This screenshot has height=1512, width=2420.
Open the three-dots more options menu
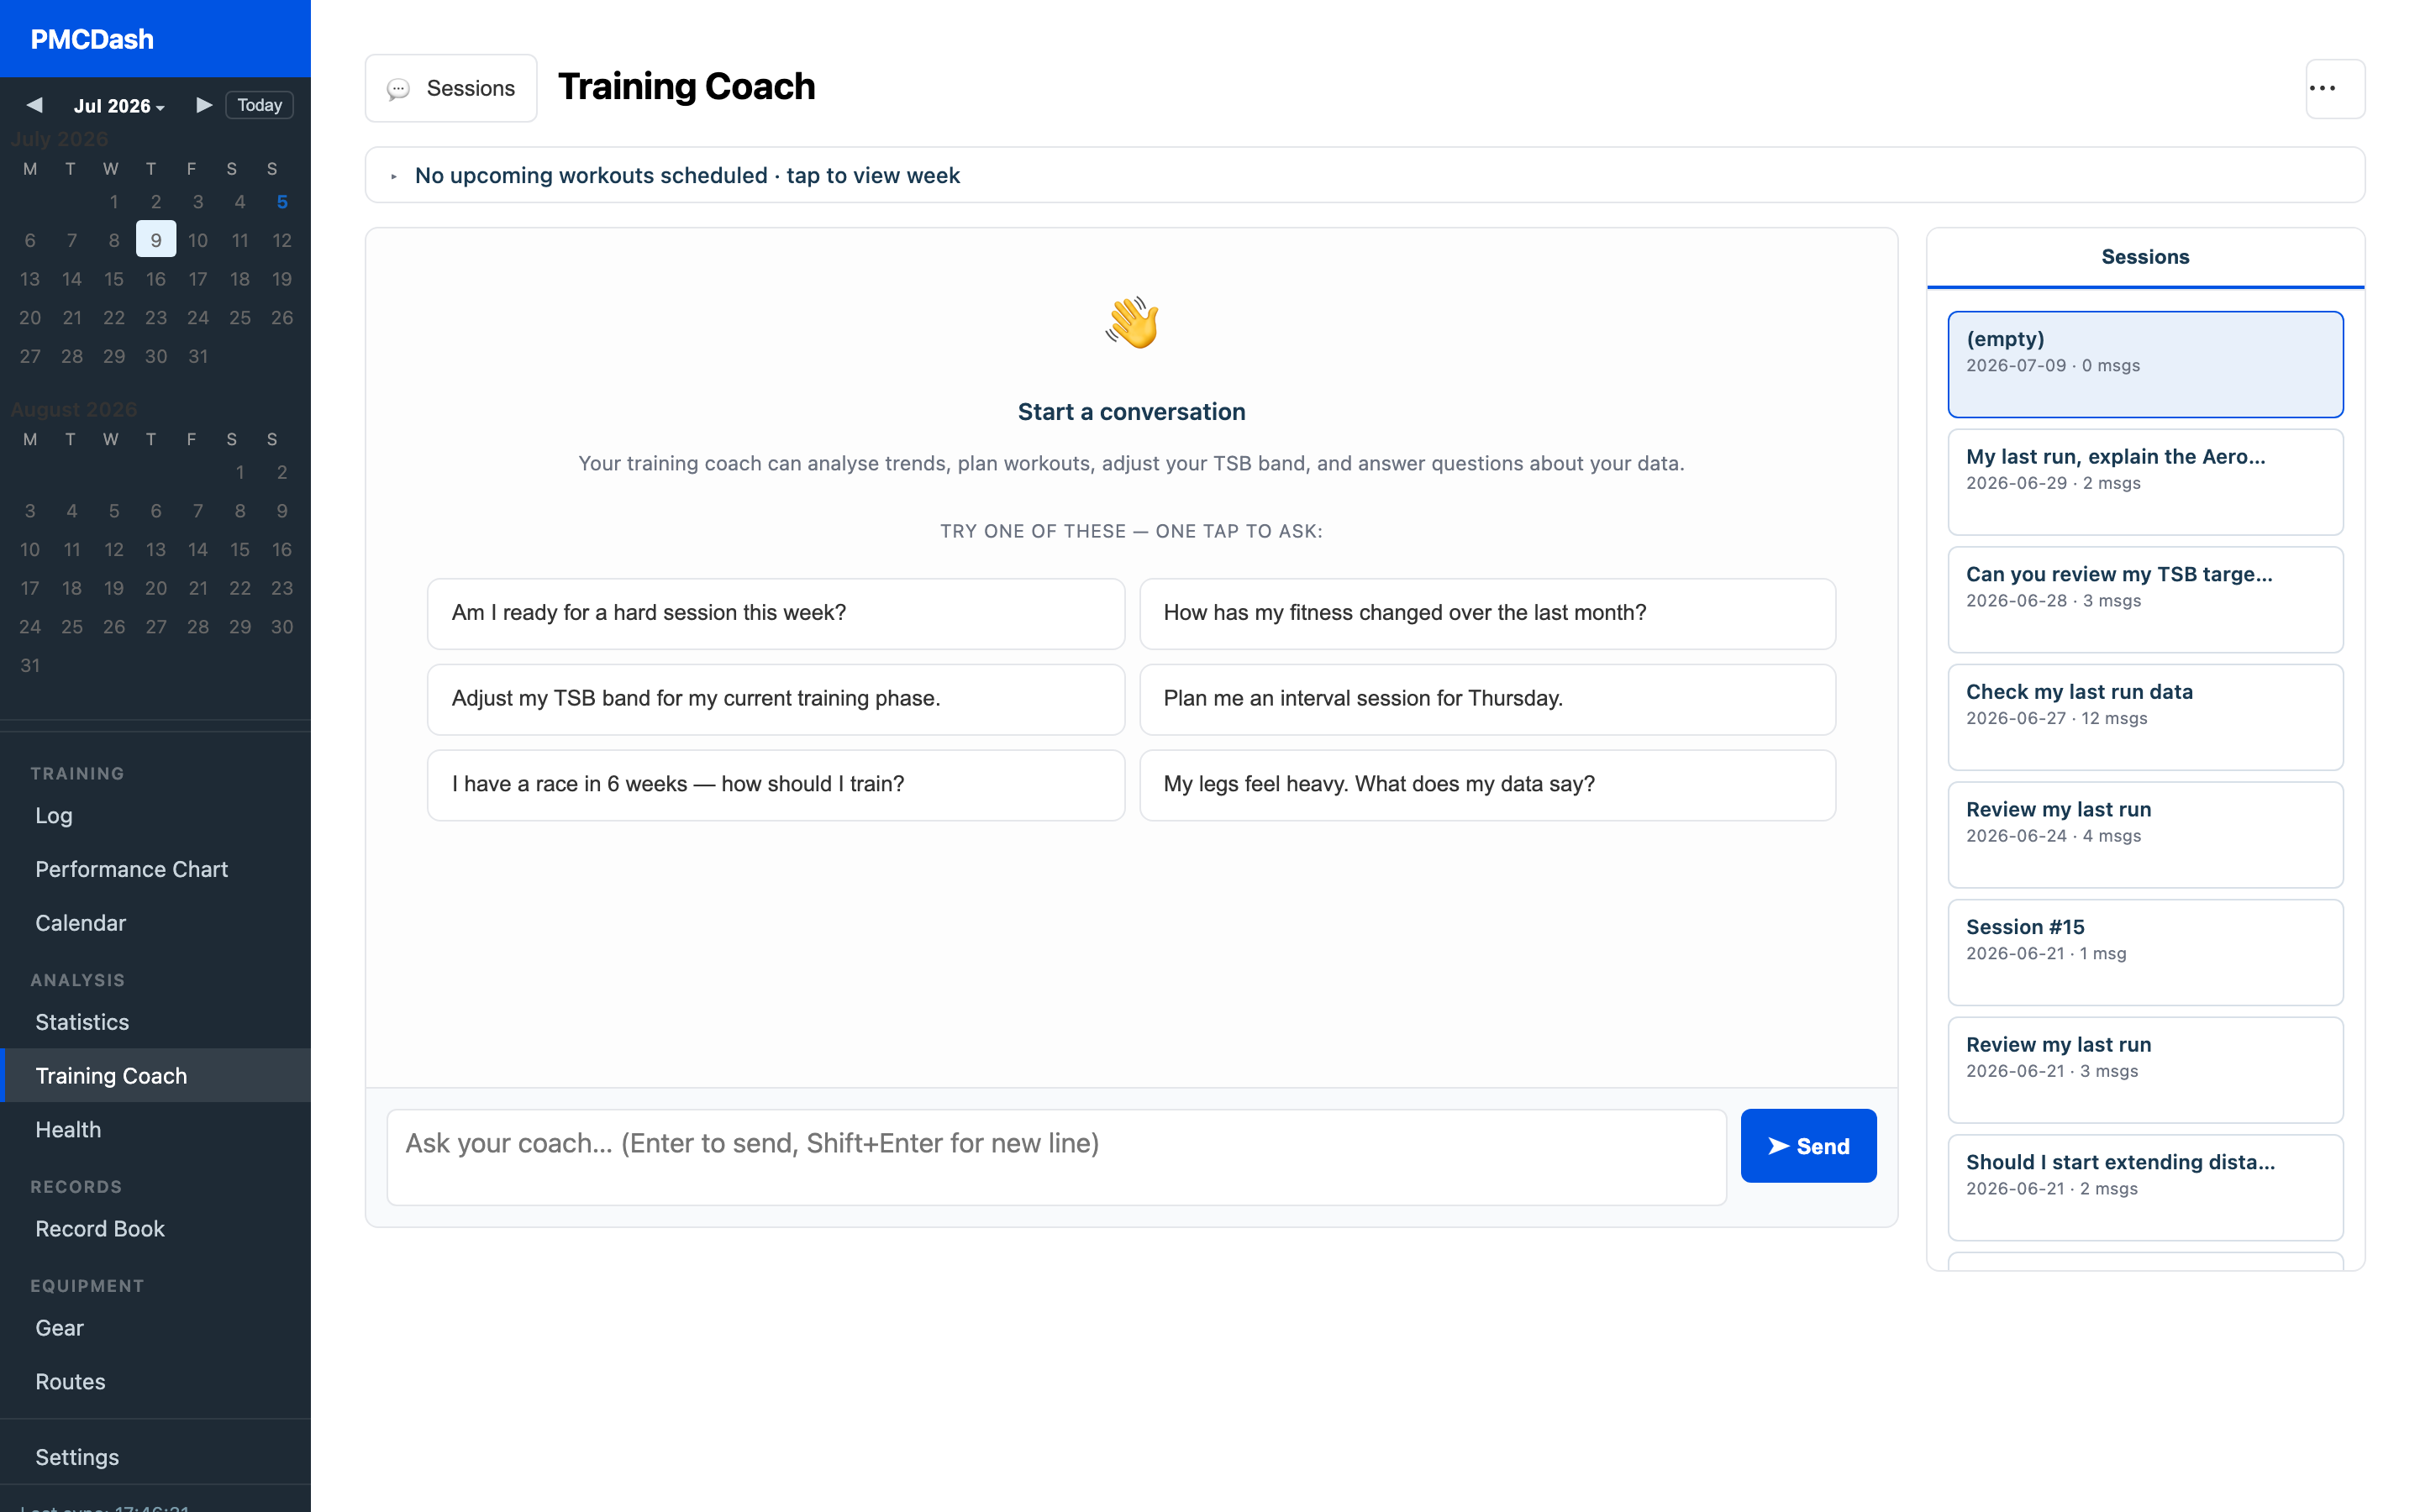(2334, 89)
